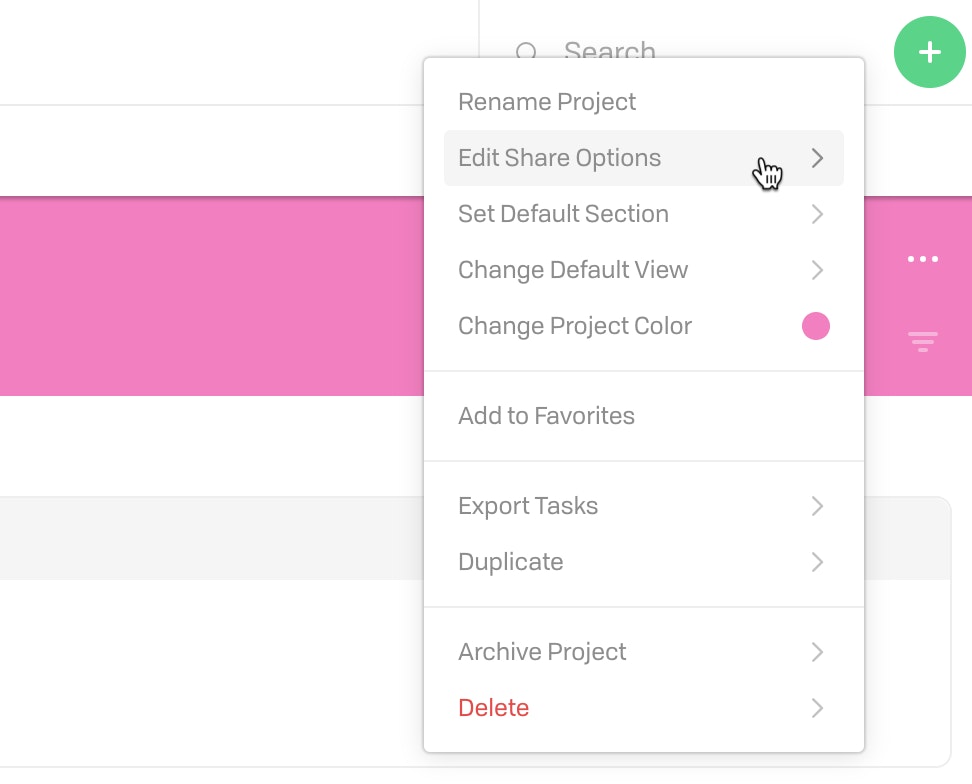Click the pink project color dot

[x=815, y=326]
